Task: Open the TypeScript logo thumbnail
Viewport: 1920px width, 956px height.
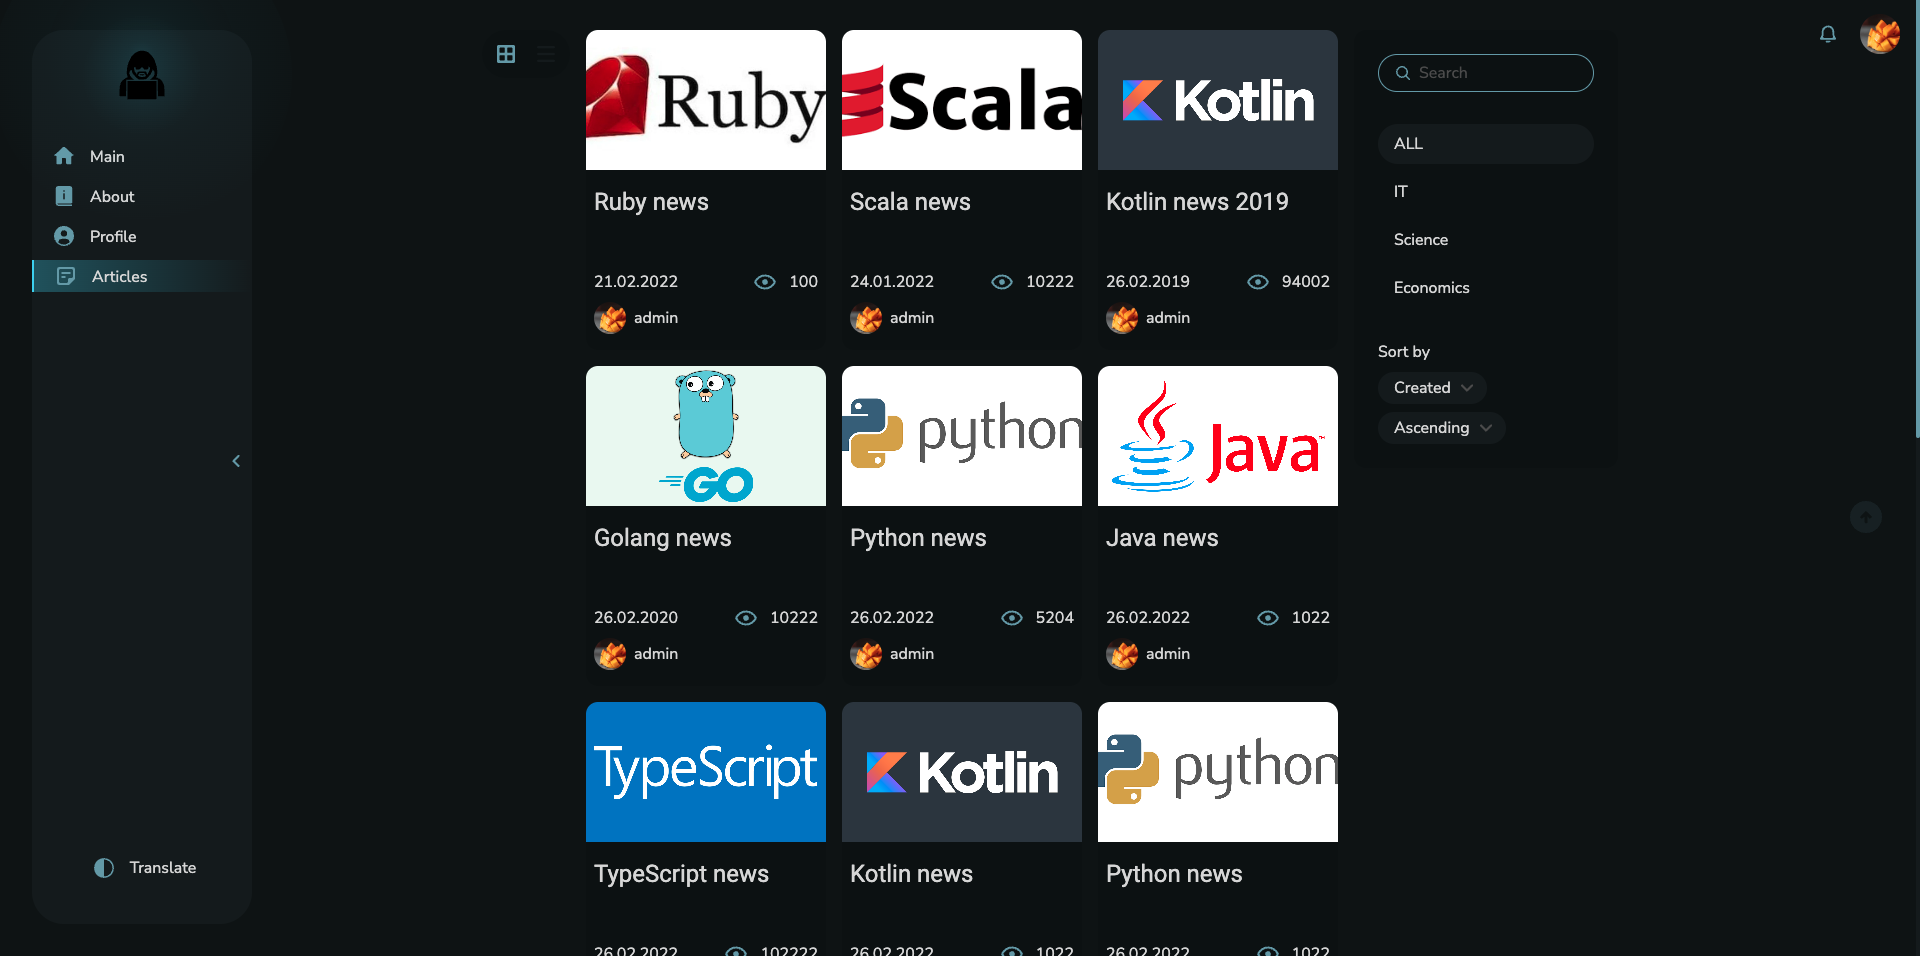Action: pos(706,772)
